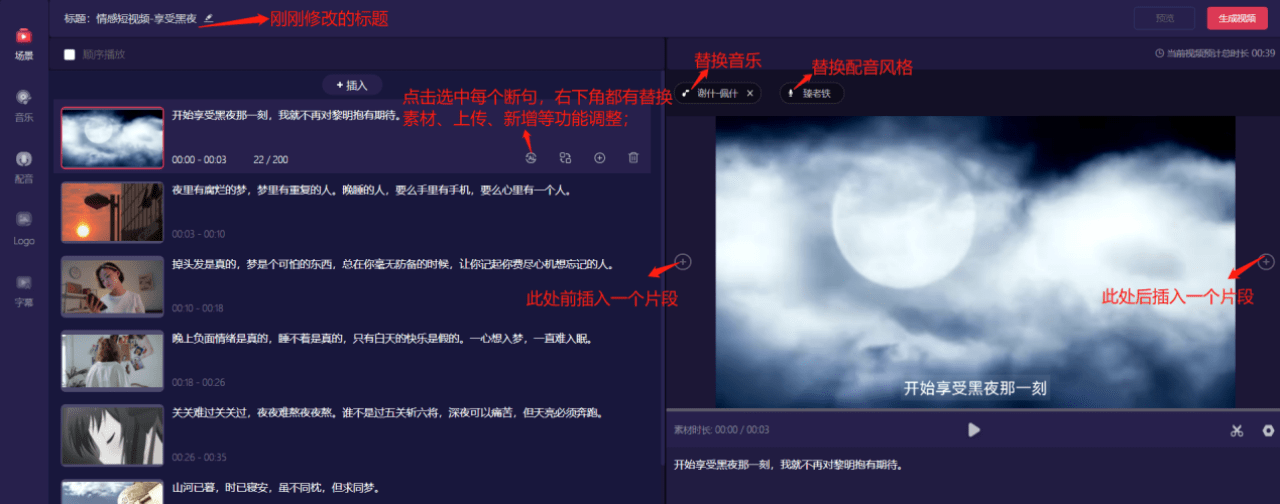Open the Logo sidebar tab
Viewport: 1280px width, 504px height.
click(23, 227)
